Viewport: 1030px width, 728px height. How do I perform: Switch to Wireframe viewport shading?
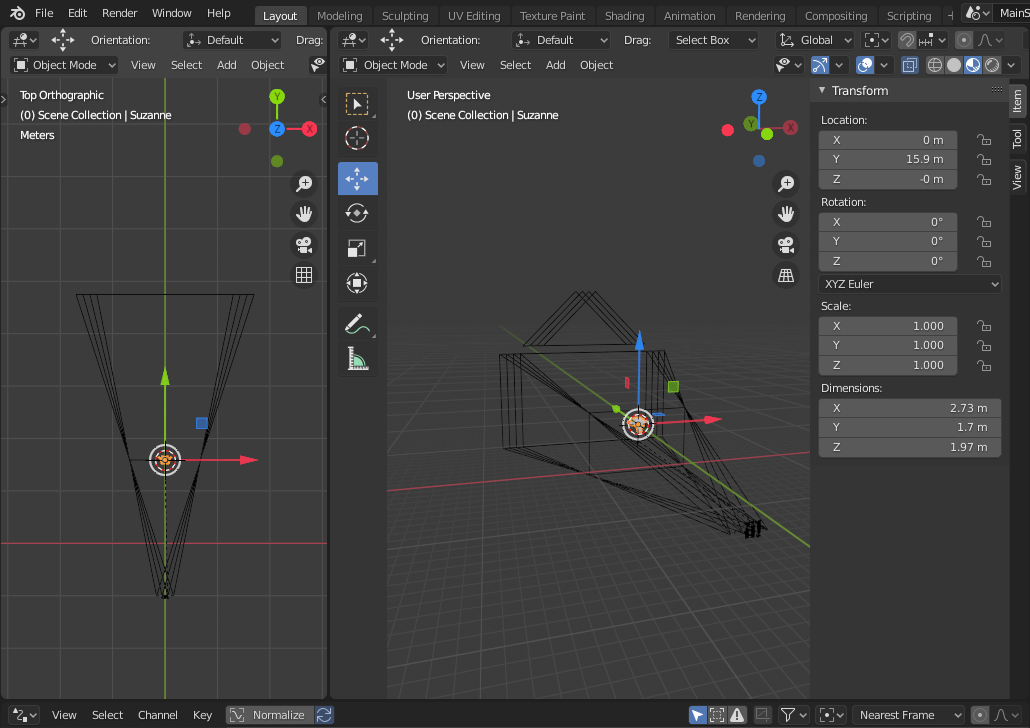[935, 65]
